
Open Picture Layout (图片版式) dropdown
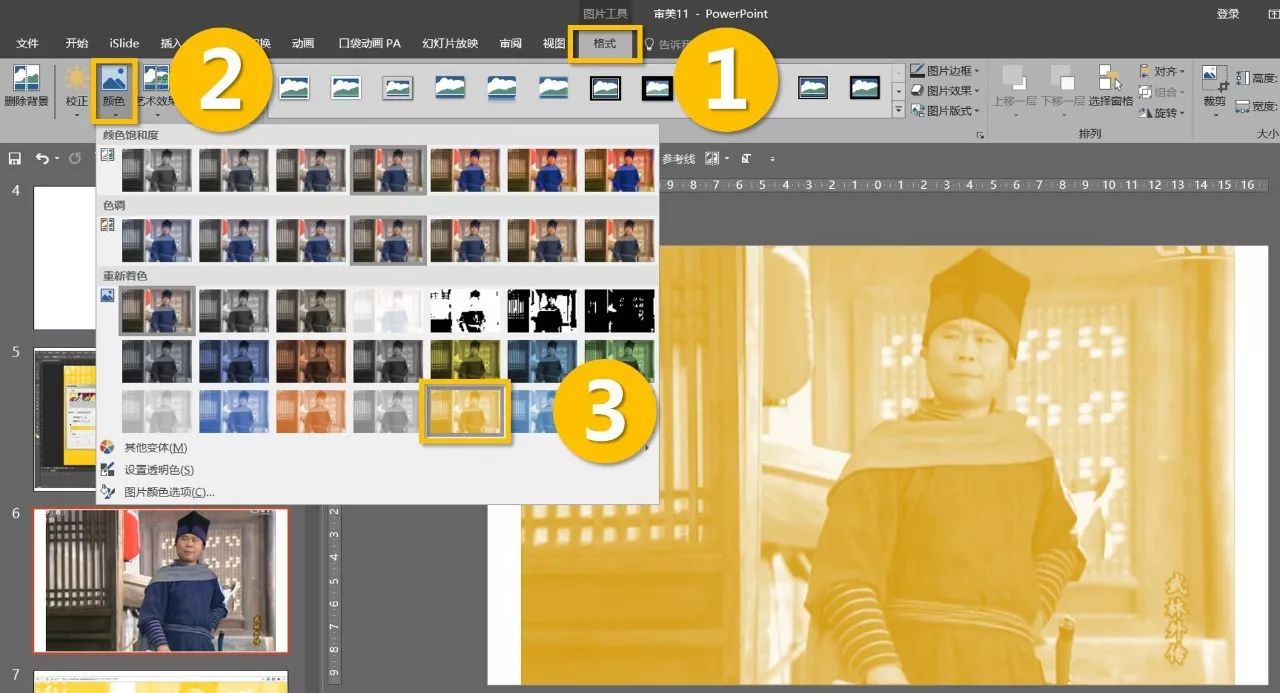[x=945, y=111]
